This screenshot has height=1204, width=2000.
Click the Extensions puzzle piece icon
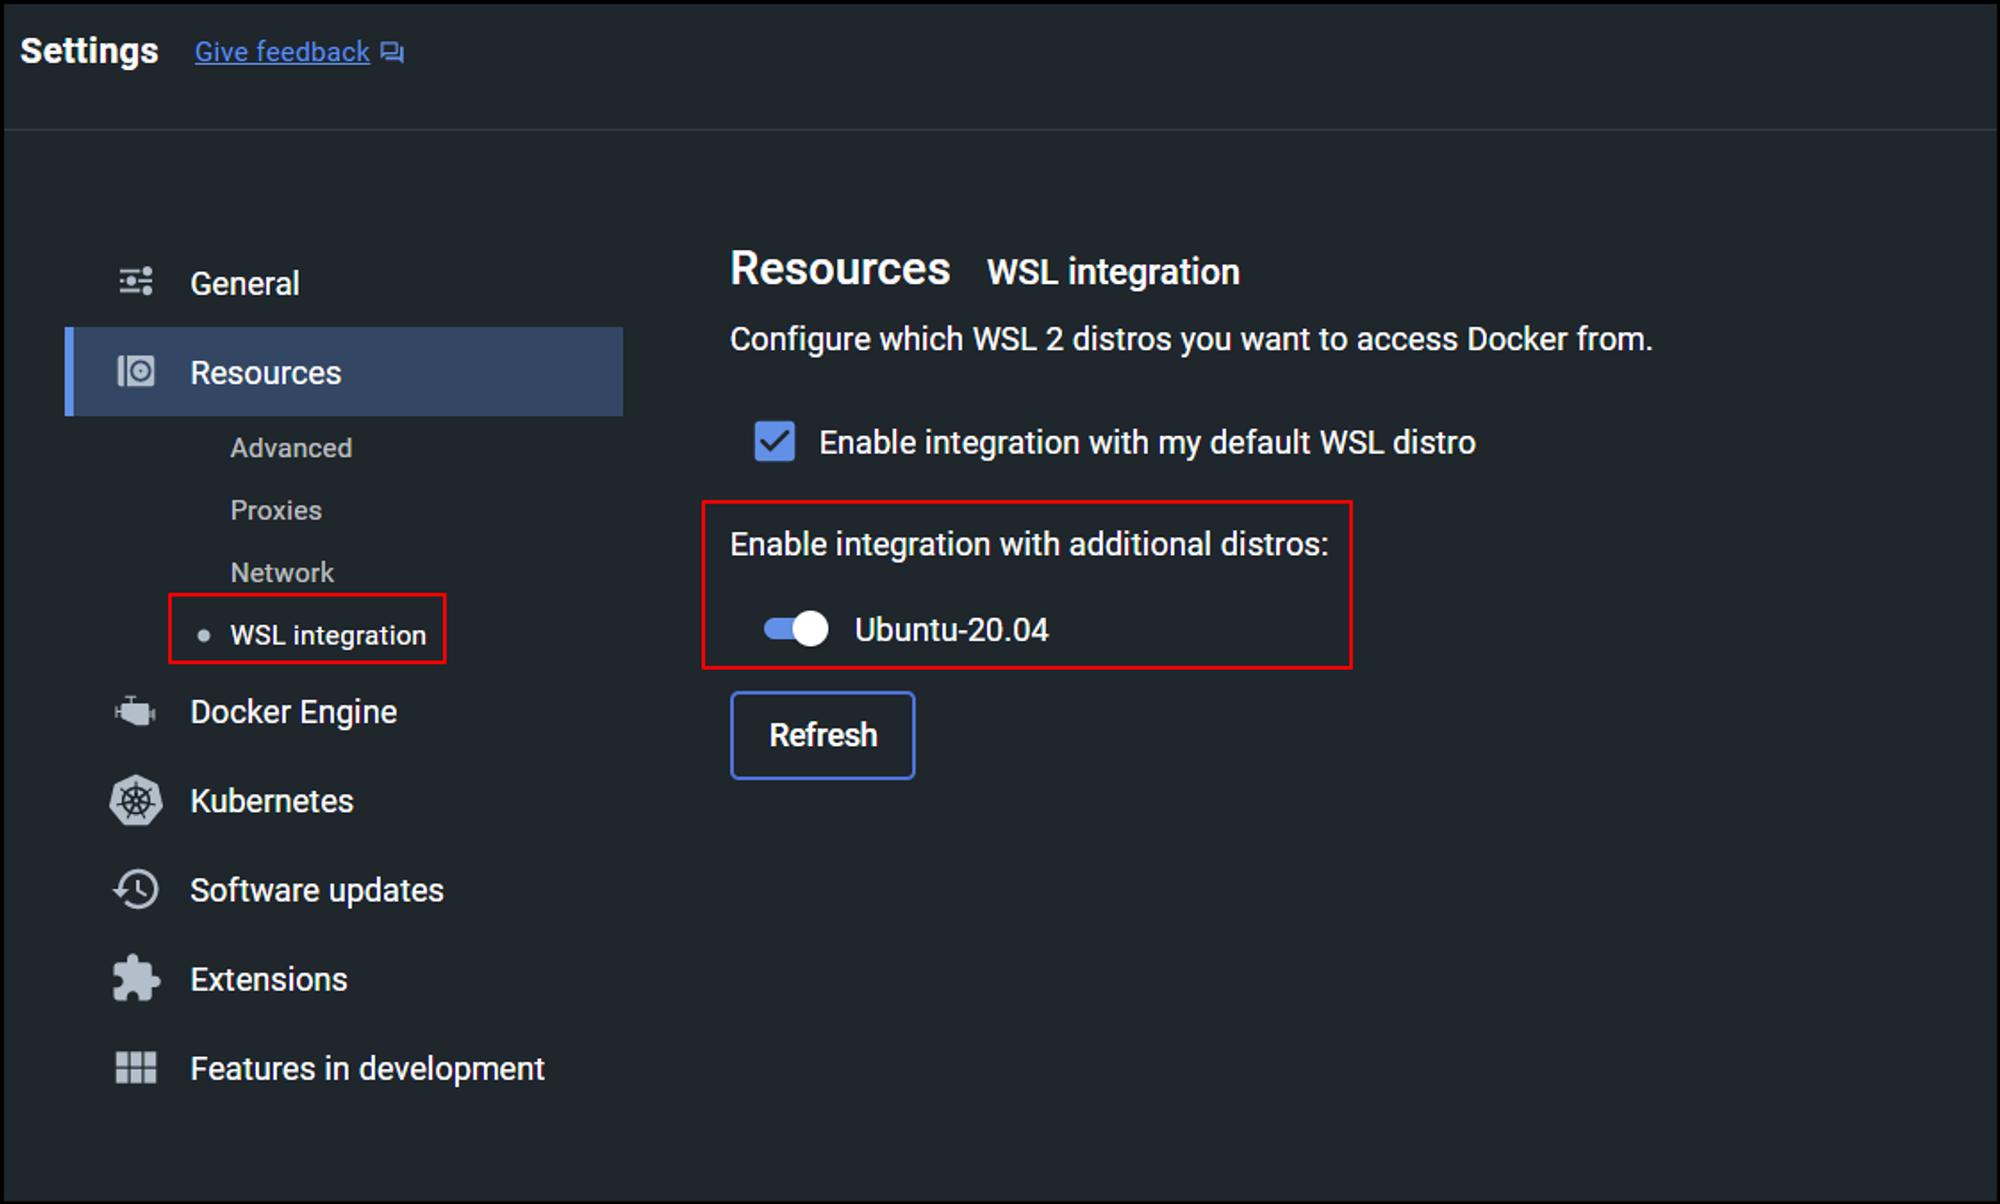(136, 979)
